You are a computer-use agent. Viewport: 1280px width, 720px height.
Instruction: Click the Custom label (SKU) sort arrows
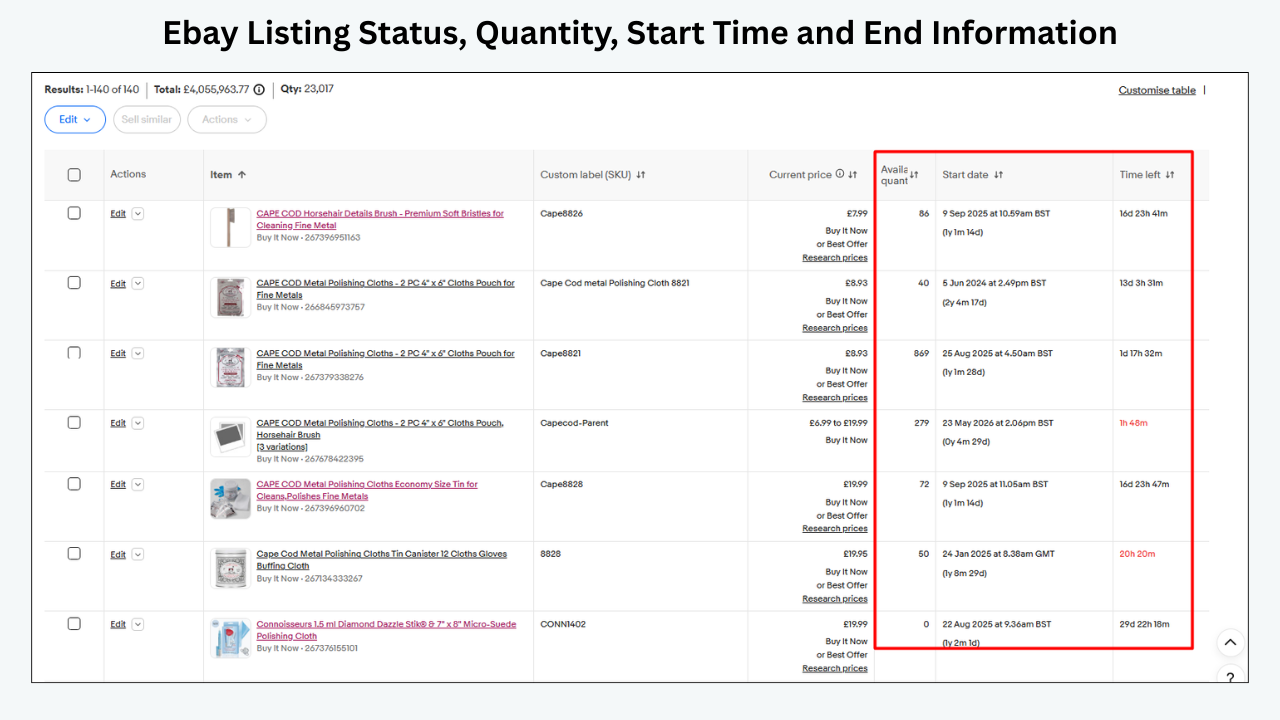point(641,175)
